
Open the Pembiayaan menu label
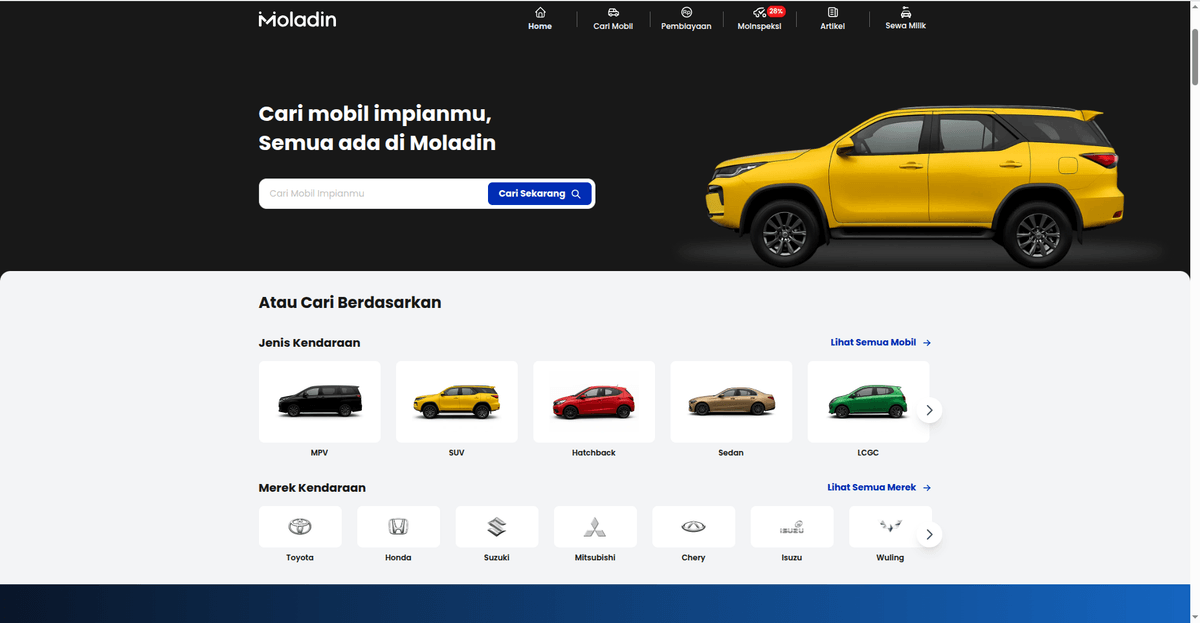coord(686,26)
